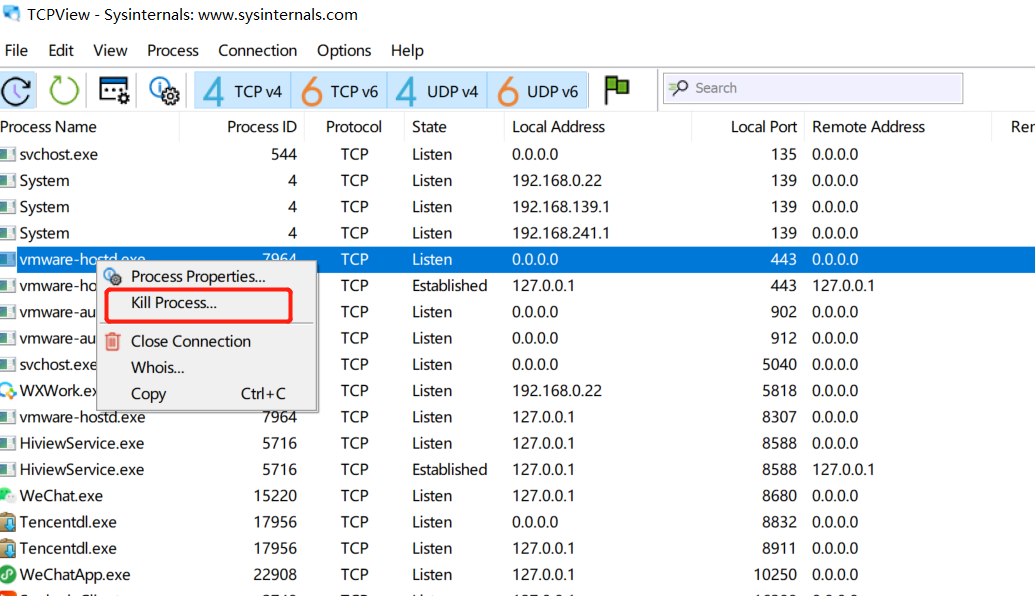This screenshot has width=1035, height=596.
Task: Select the HiviewService.exe row in Established state
Action: pos(518,470)
